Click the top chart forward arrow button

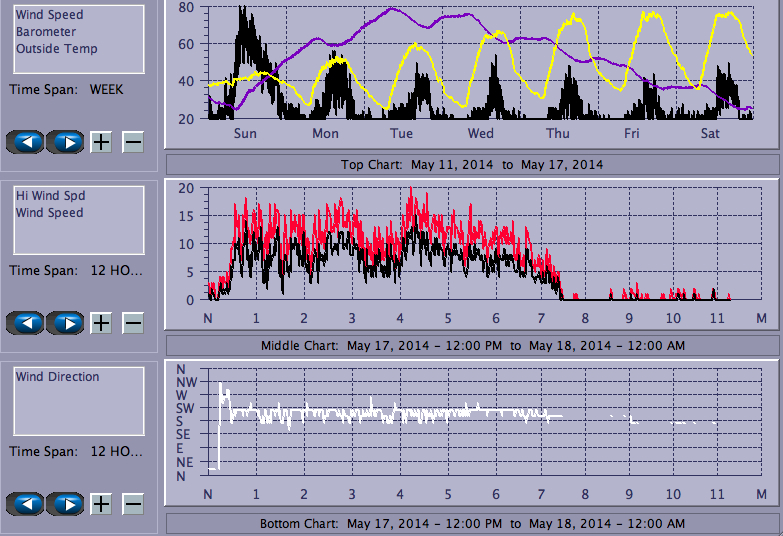[65, 142]
